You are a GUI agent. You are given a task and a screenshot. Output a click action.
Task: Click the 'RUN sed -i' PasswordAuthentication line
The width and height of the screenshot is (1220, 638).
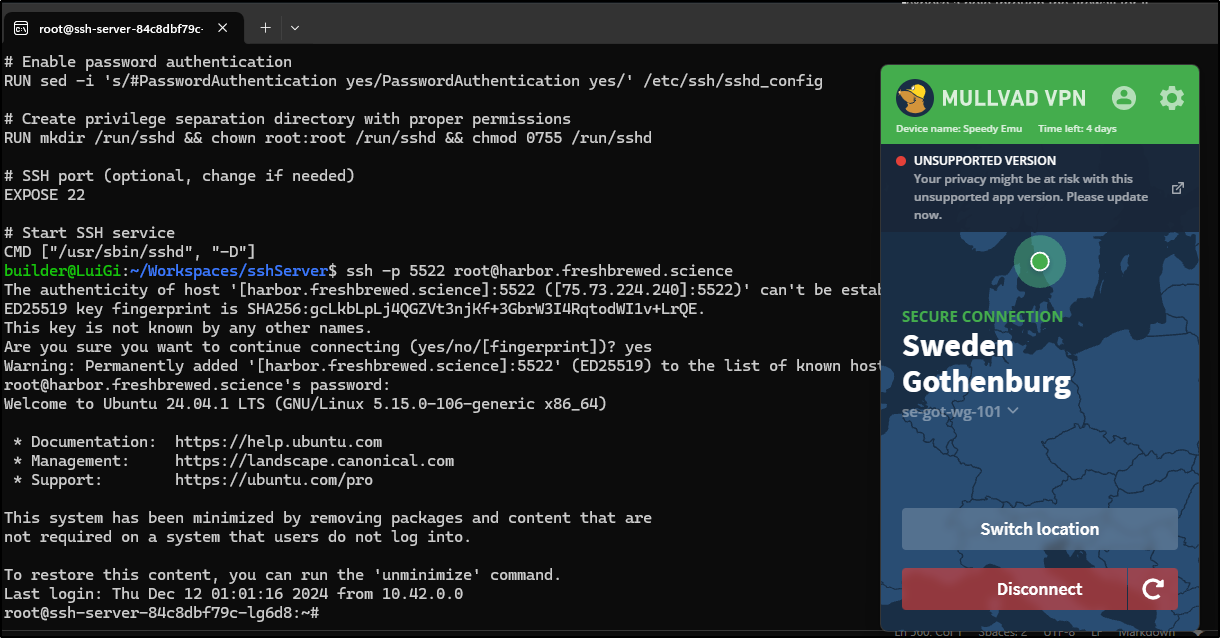click(413, 81)
